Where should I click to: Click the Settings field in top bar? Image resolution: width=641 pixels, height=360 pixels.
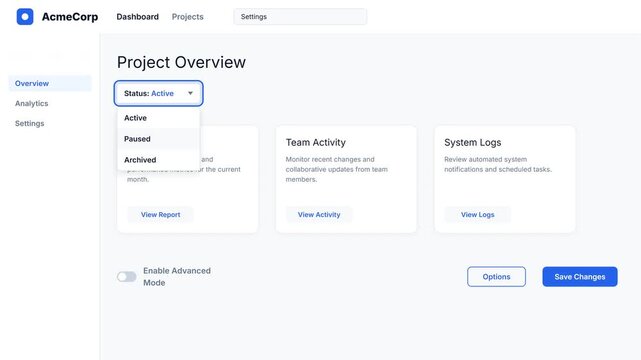tap(300, 17)
